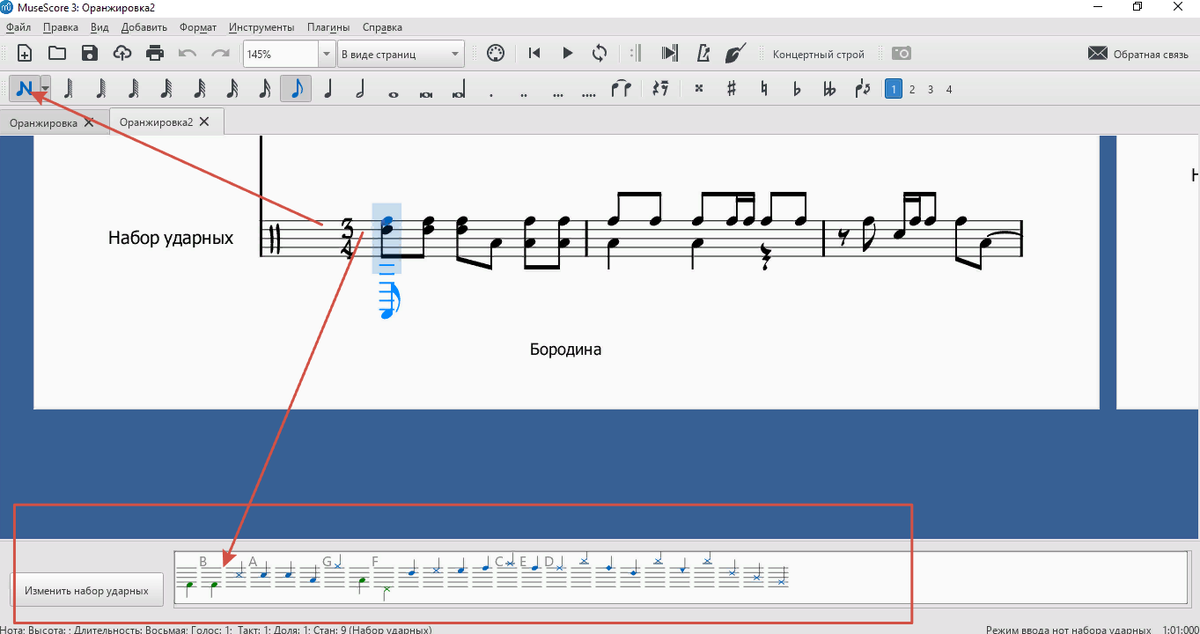Viewport: 1200px width, 634px height.
Task: Switch to voice 2
Action: [x=912, y=89]
